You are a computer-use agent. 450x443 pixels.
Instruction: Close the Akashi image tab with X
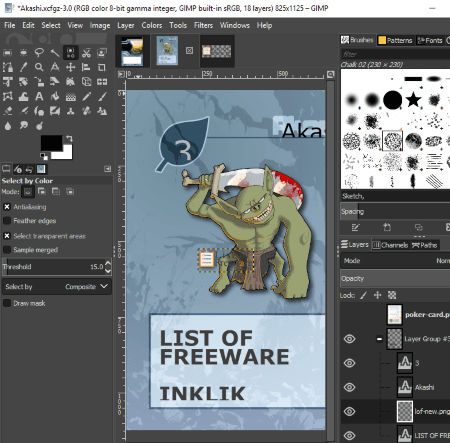tap(189, 51)
